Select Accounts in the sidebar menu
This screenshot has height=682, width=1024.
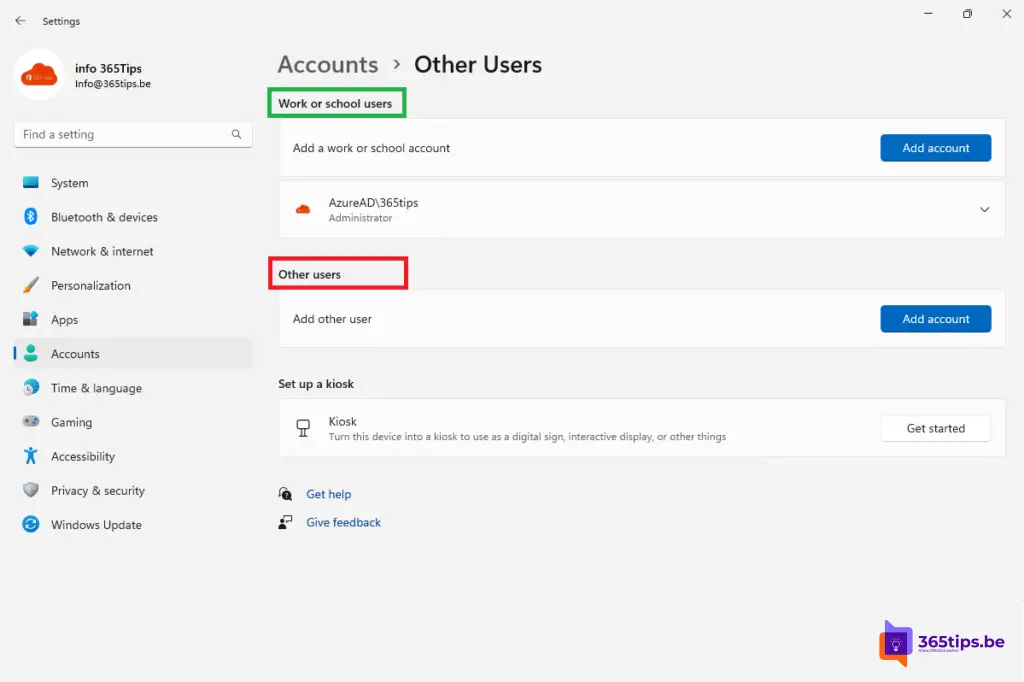coord(75,354)
